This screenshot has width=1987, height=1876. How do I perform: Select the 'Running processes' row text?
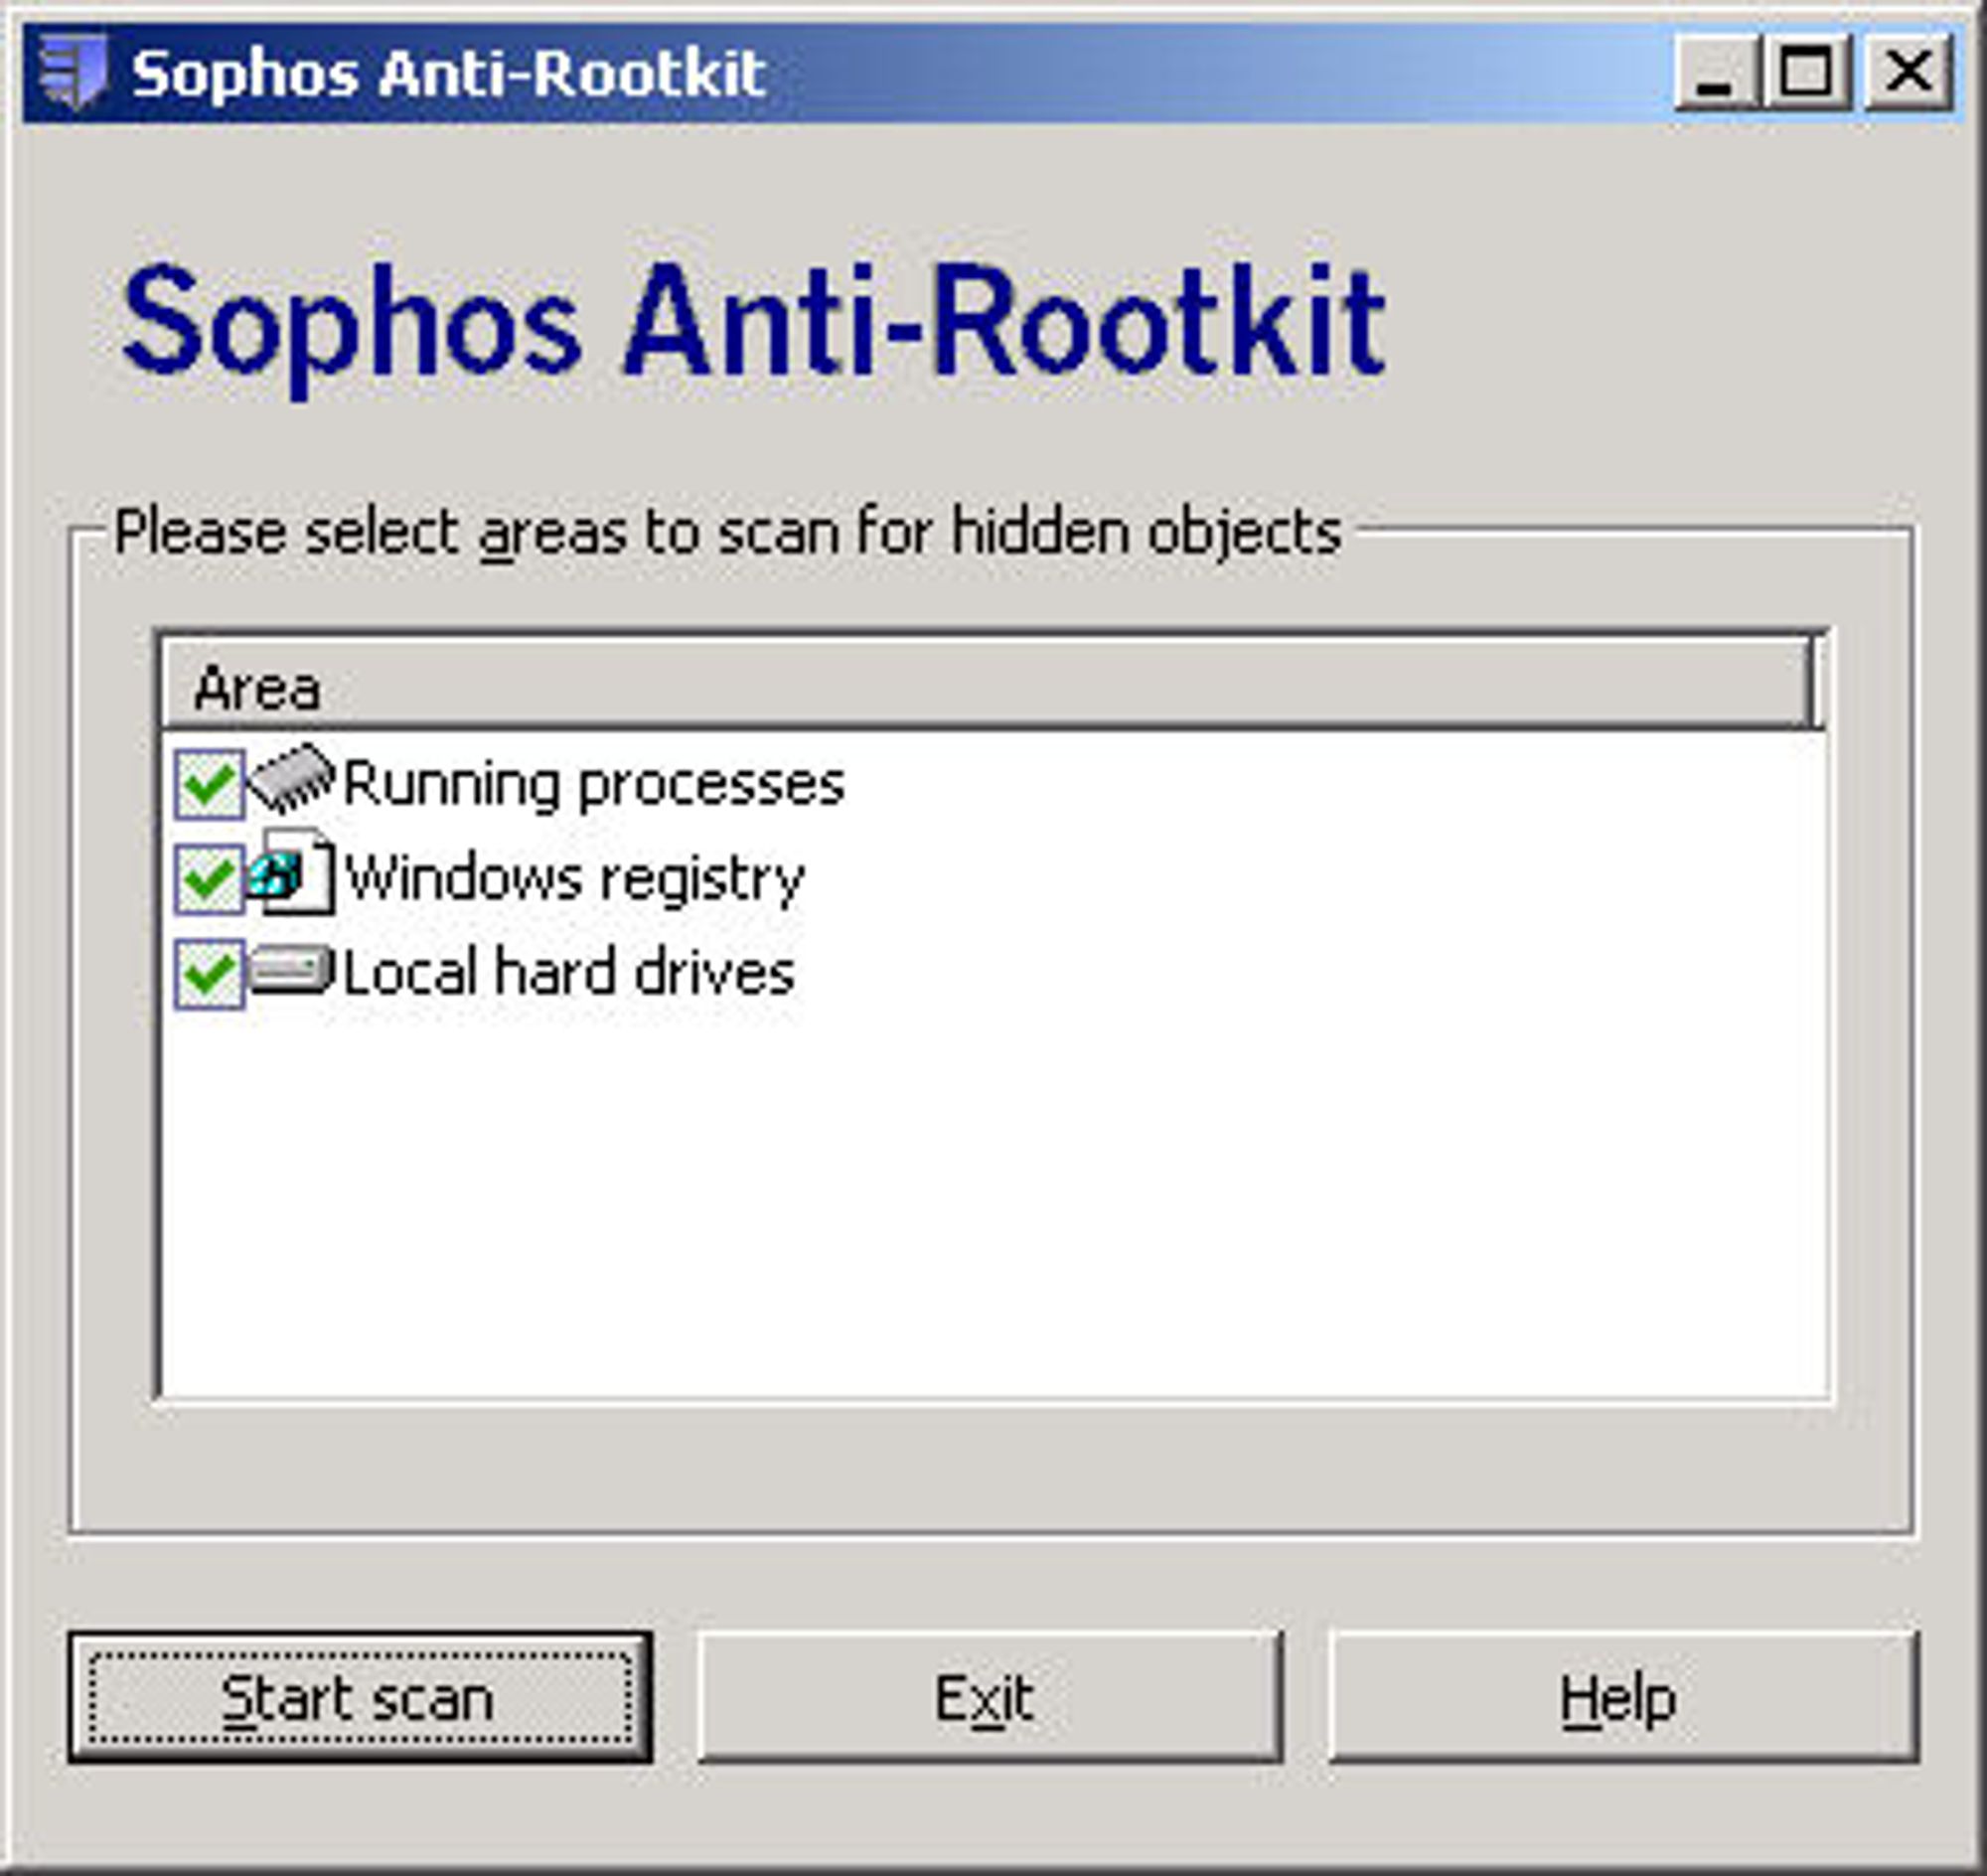click(594, 784)
